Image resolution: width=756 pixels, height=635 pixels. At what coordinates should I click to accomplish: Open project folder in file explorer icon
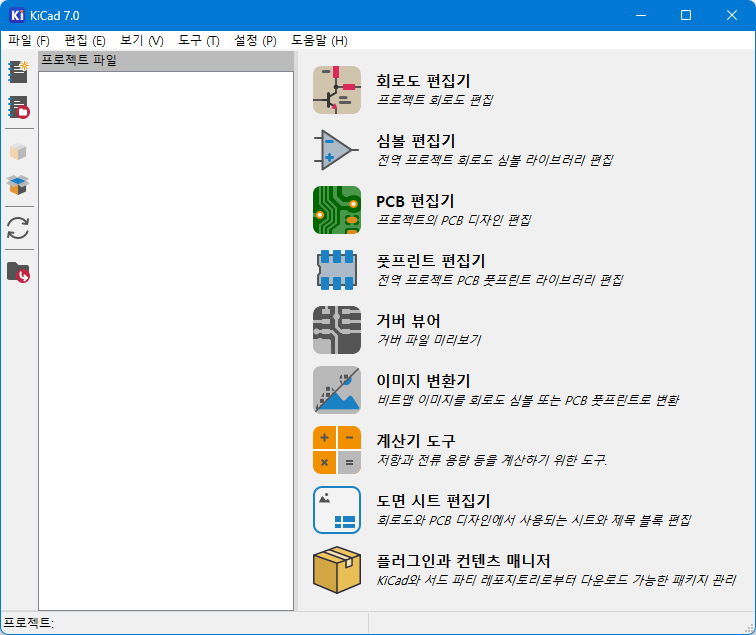(x=18, y=272)
